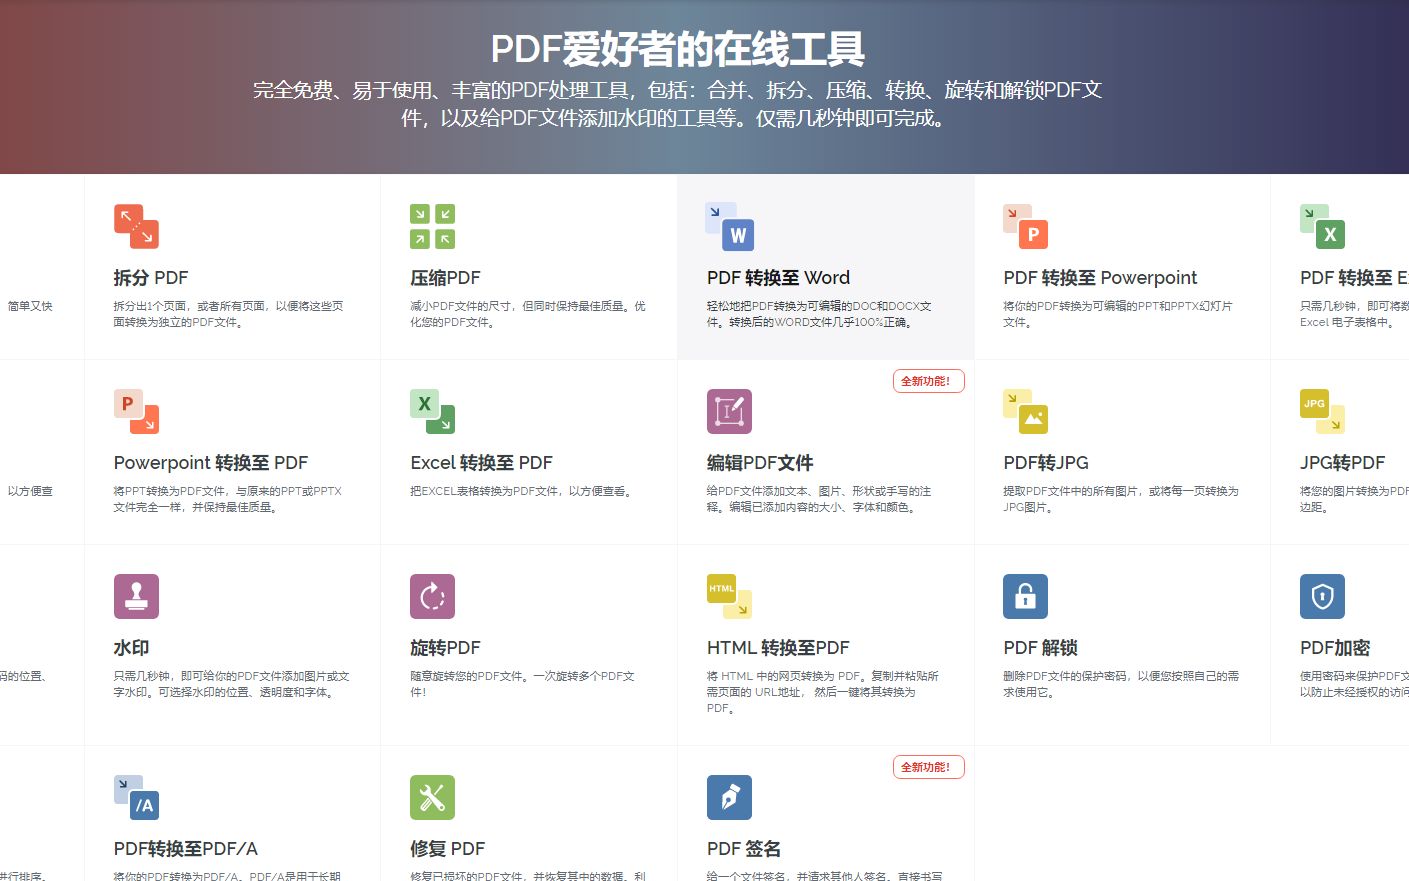Open the 水印 tool title

pos(131,648)
